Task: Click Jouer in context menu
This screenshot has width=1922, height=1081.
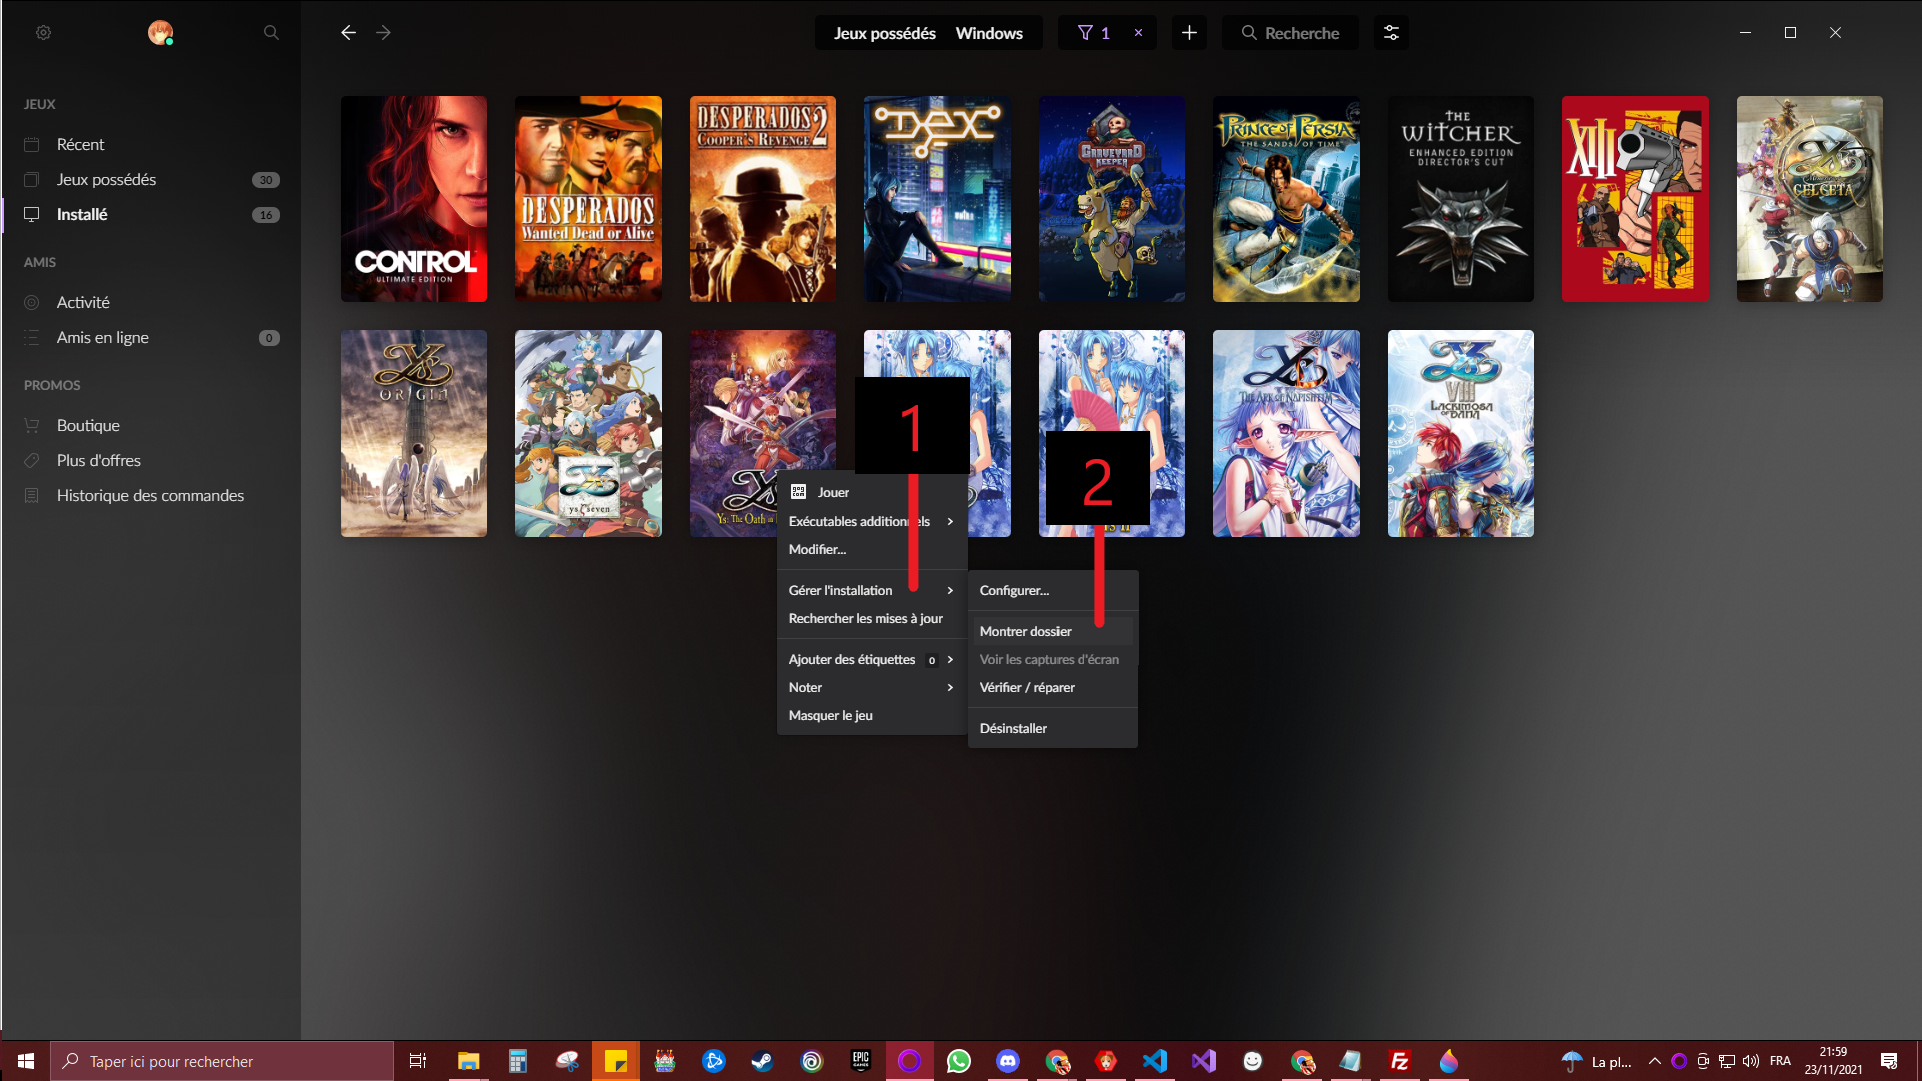Action: [833, 492]
